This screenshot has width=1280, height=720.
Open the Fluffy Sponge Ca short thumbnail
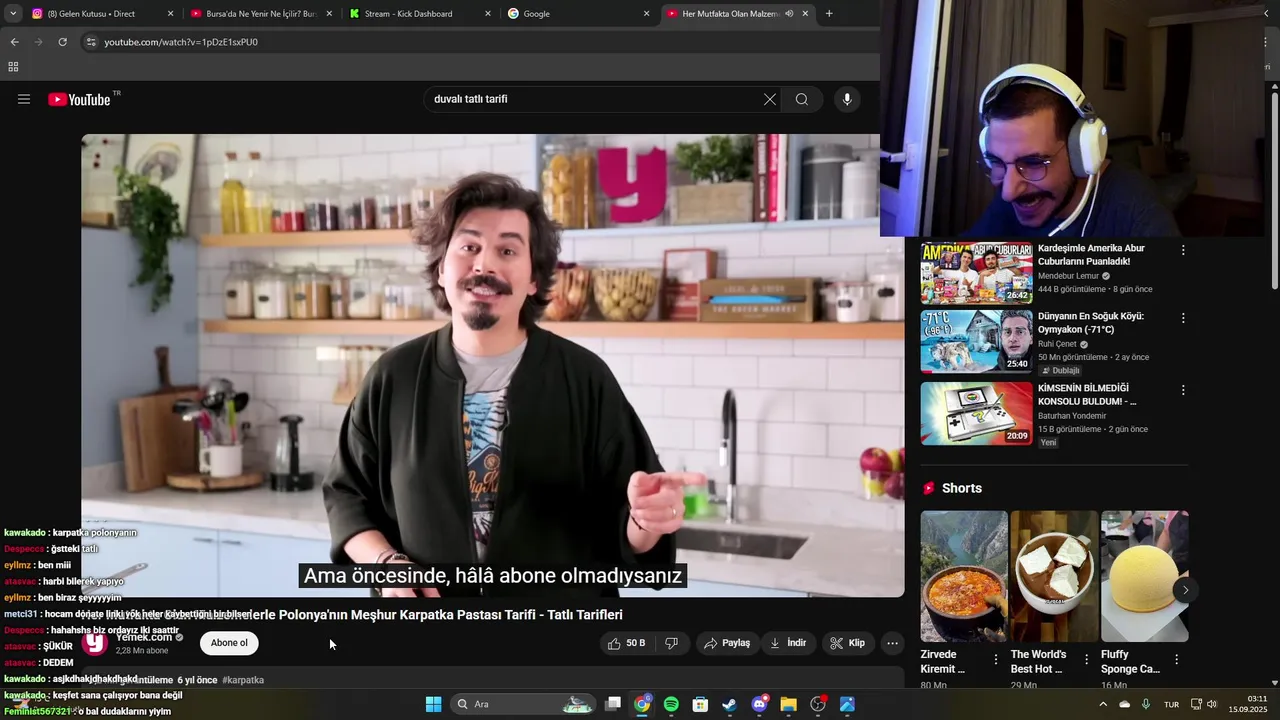point(1145,576)
